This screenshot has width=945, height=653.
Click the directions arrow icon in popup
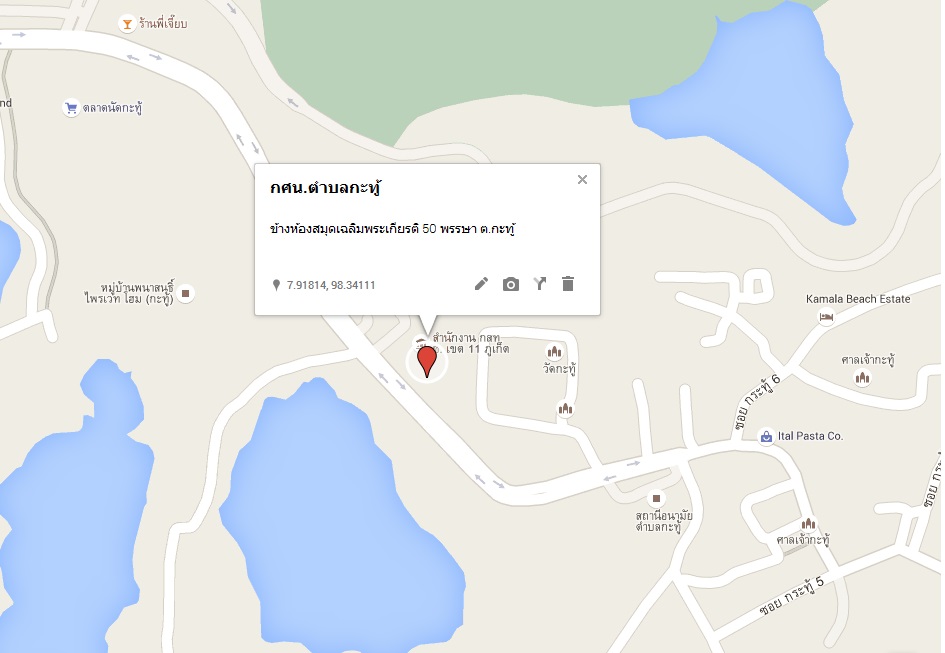coord(540,284)
